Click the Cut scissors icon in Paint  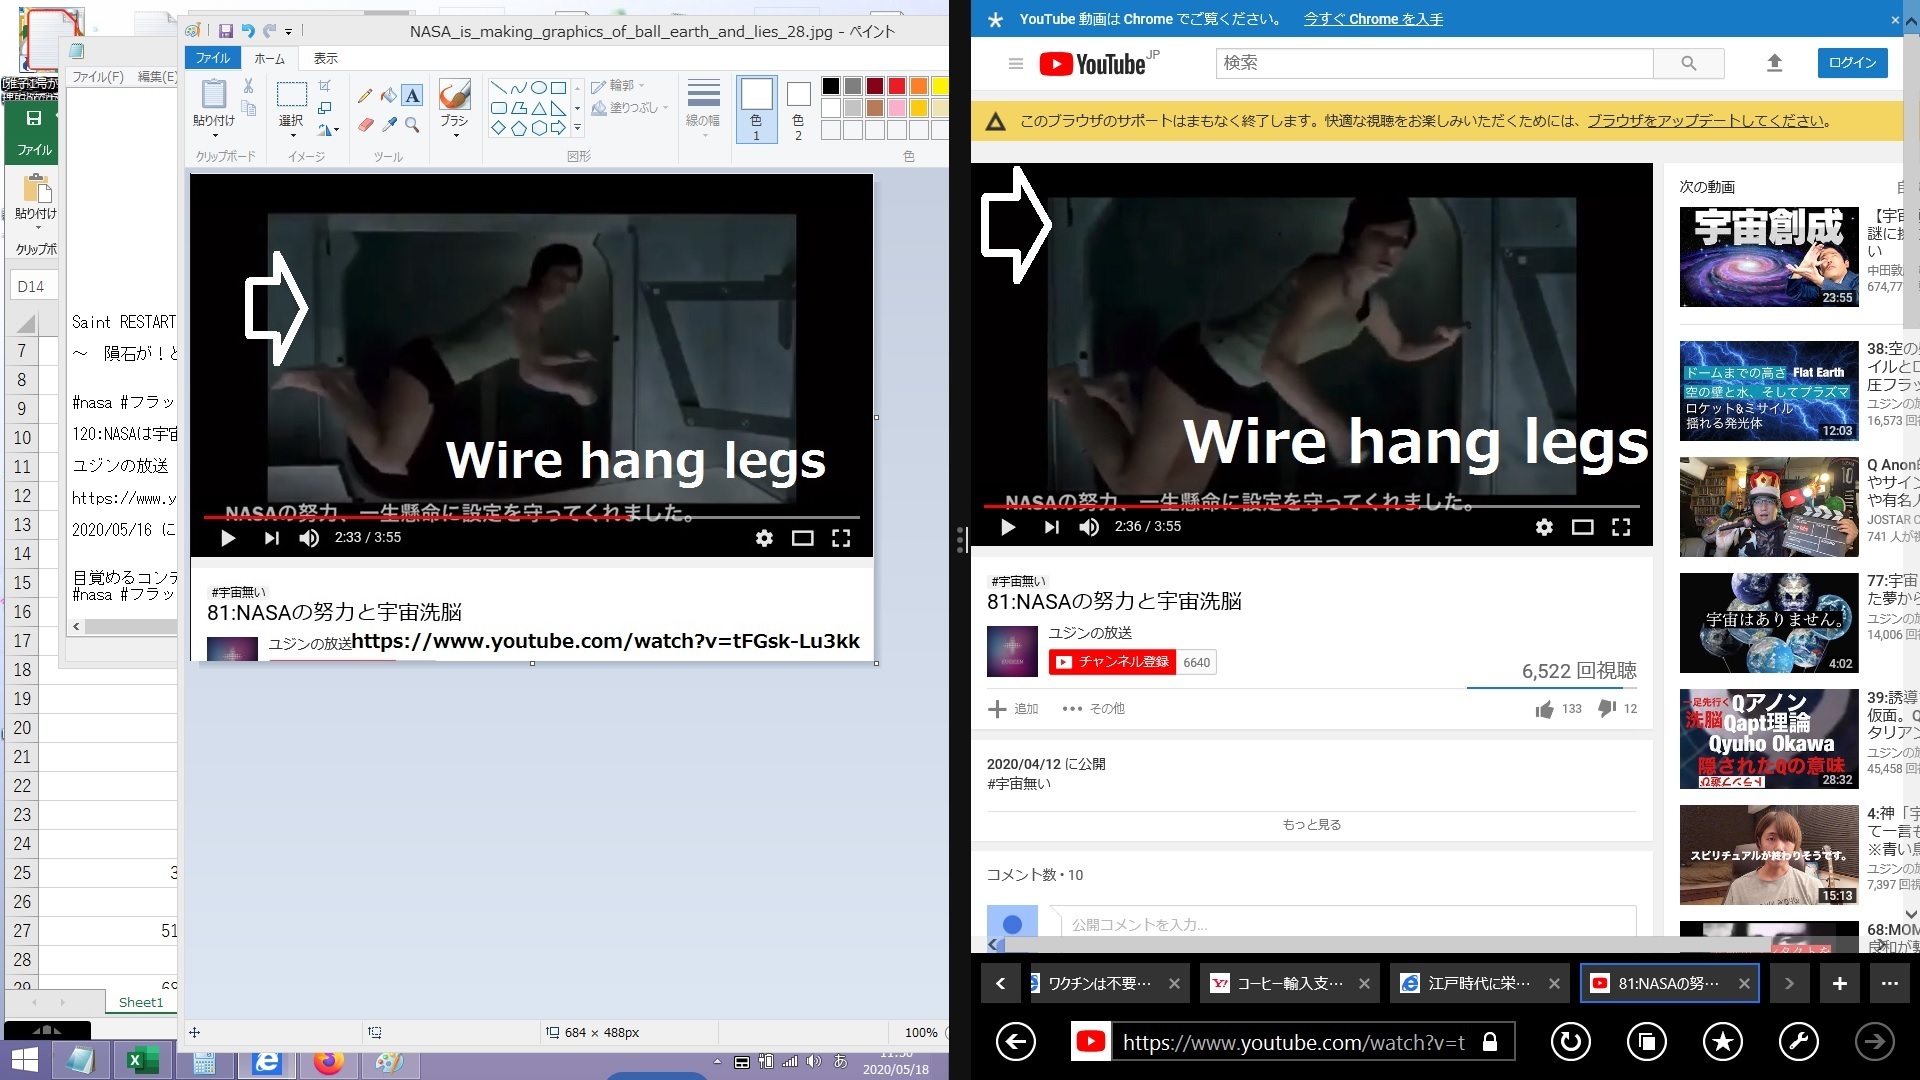[248, 86]
